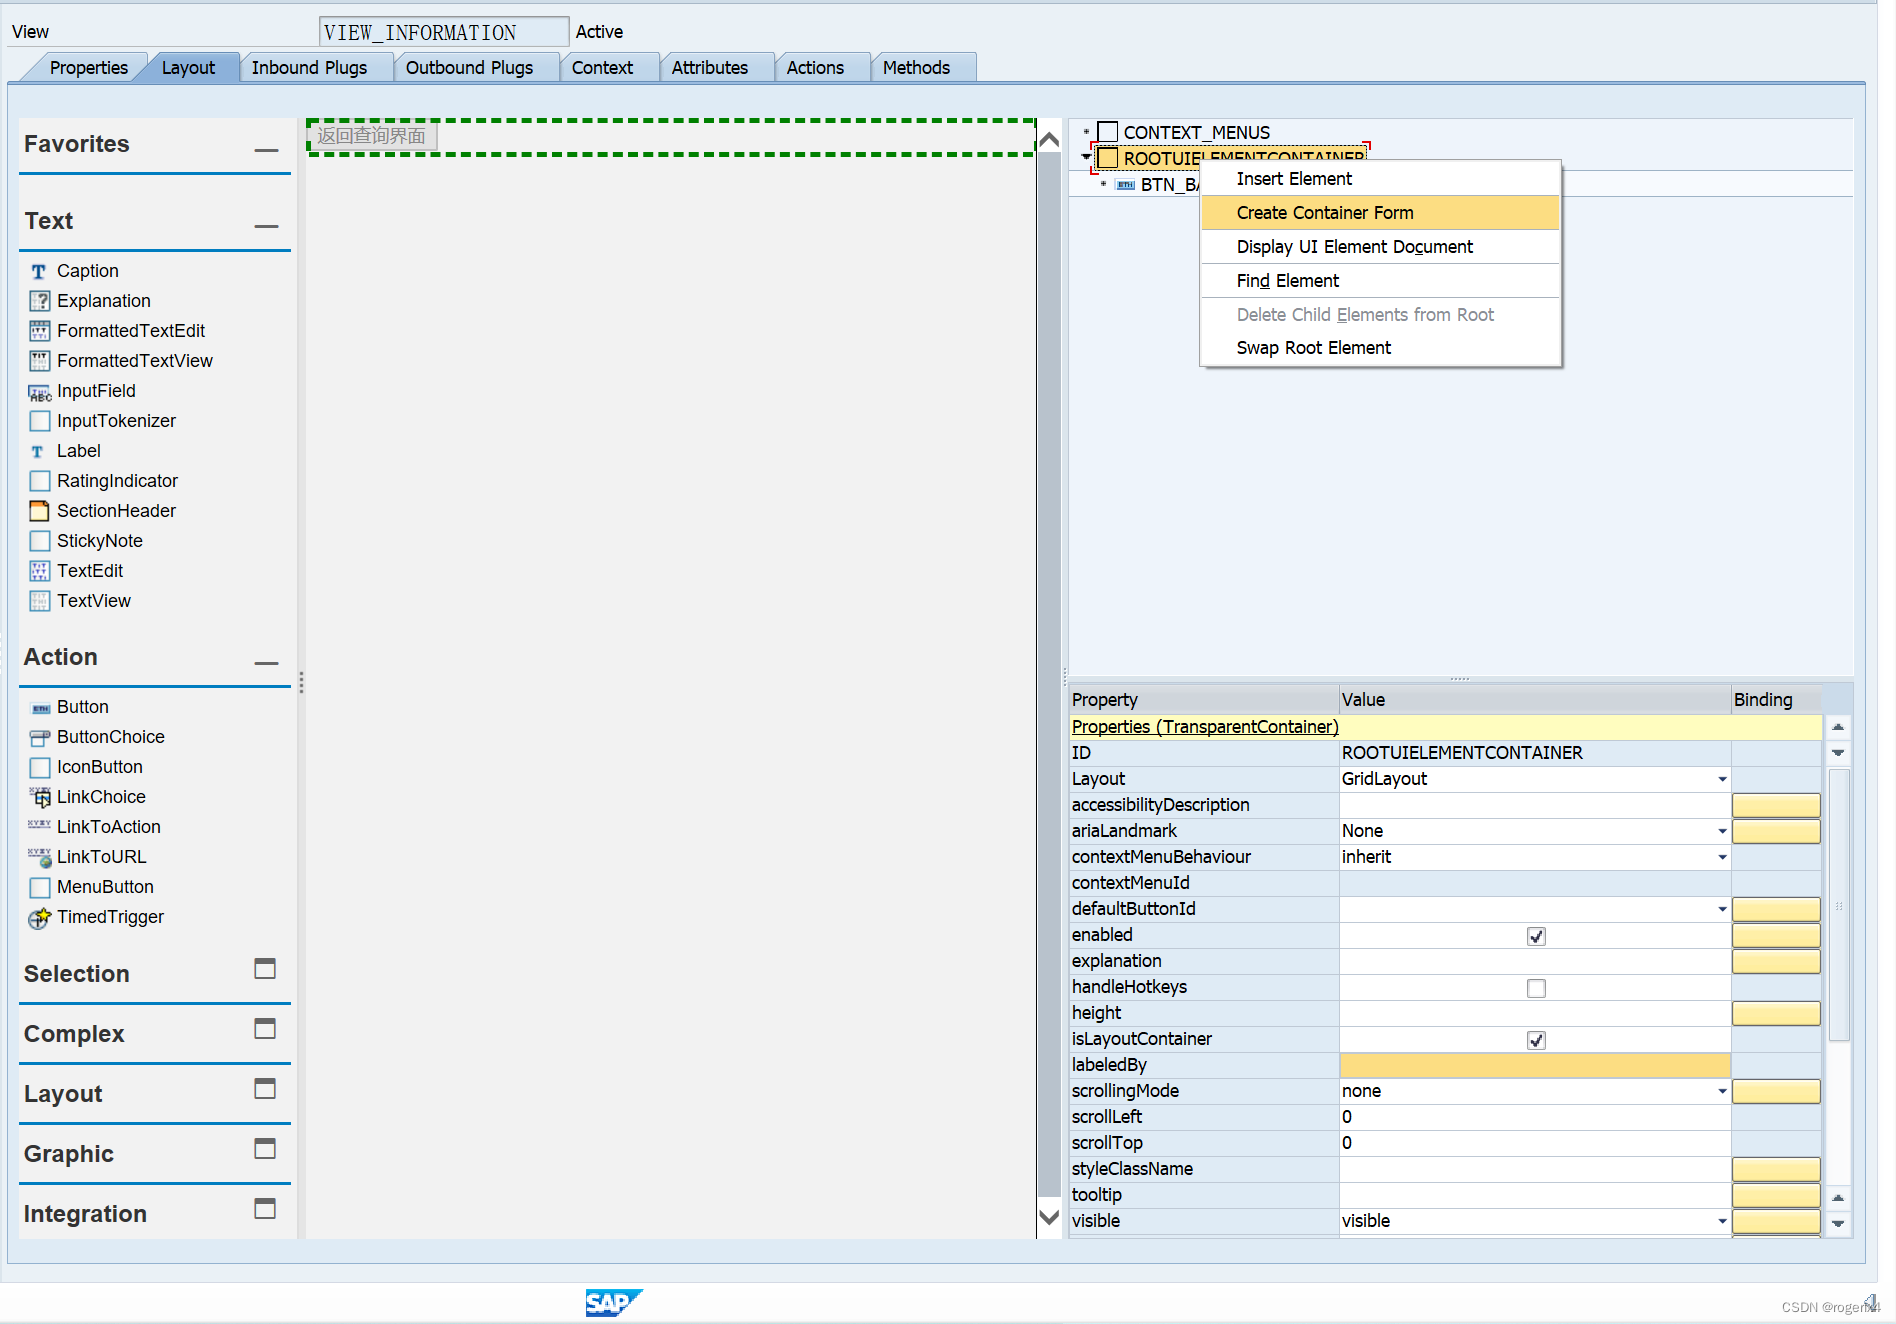Toggle the isLayoutContainer checkbox
The height and width of the screenshot is (1324, 1896).
1536,1040
